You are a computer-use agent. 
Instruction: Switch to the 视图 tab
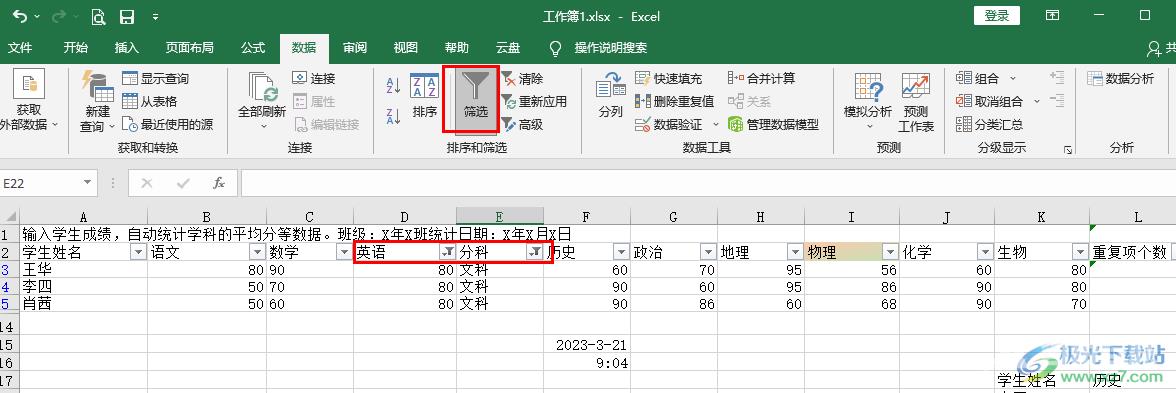click(406, 48)
